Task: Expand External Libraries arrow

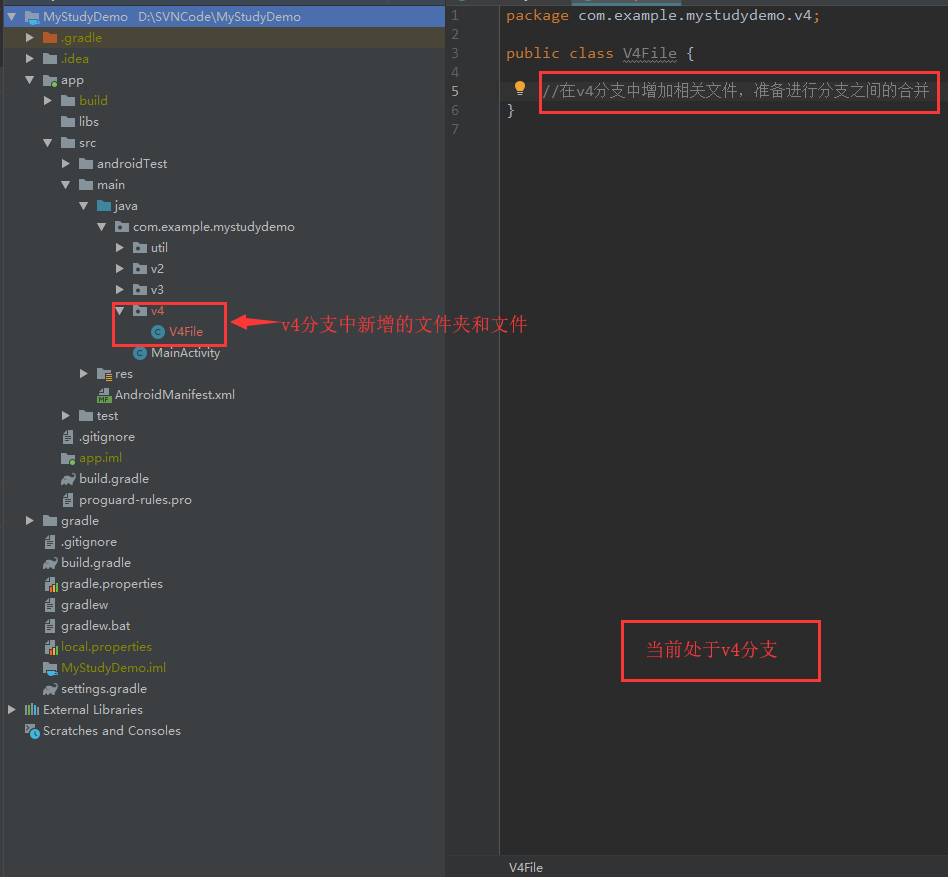Action: [11, 710]
